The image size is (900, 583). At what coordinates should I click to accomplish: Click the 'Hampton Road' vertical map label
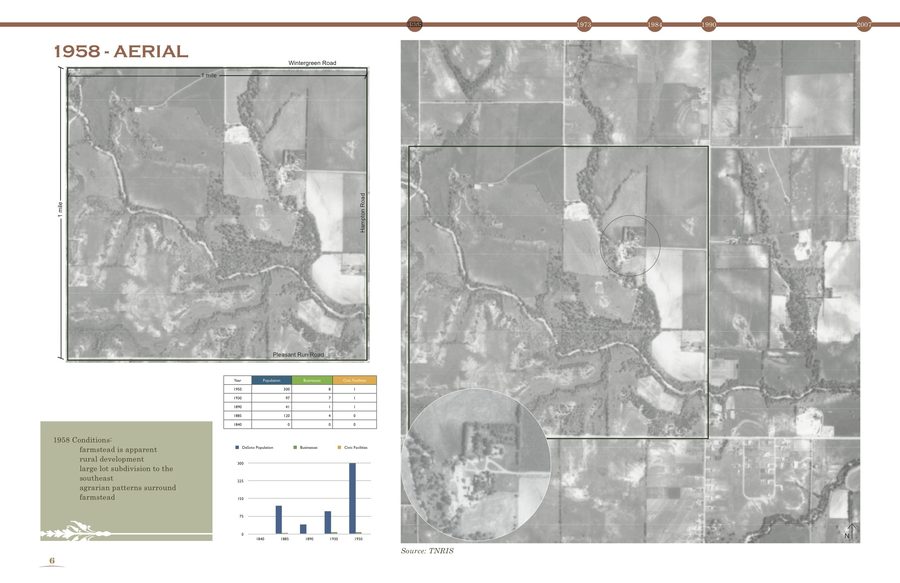point(362,212)
